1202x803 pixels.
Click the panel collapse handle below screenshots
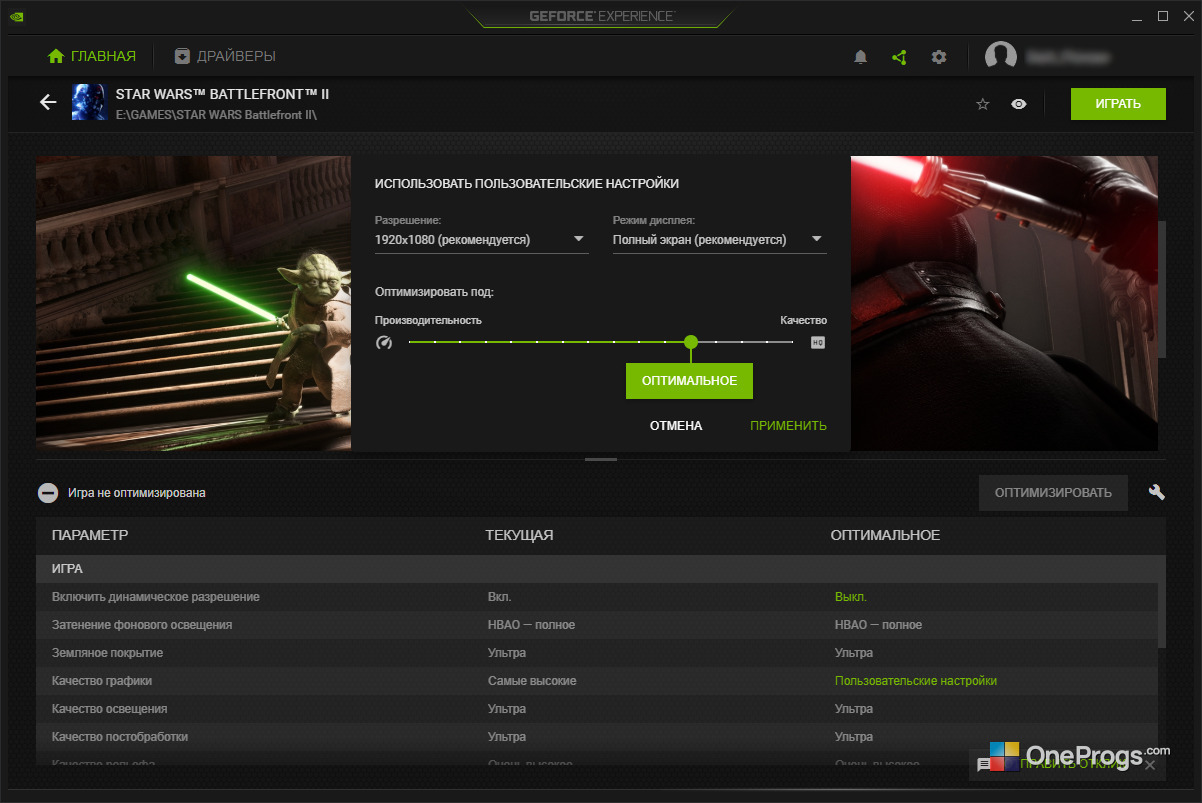(601, 459)
